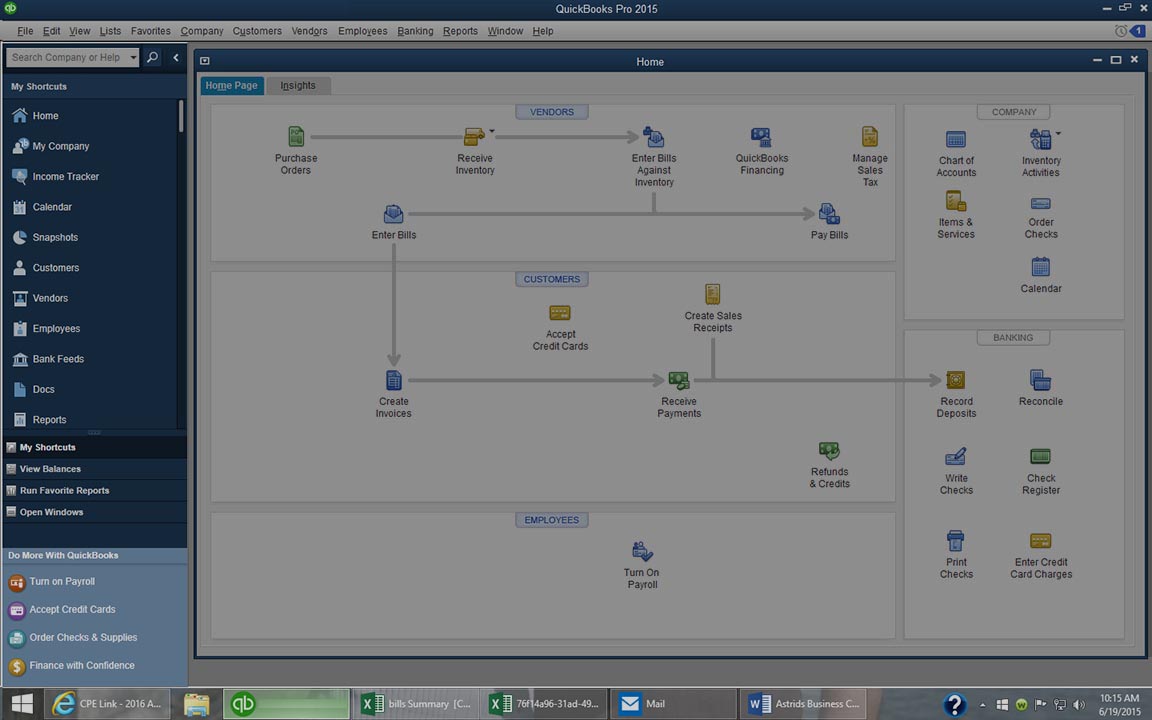The image size is (1152, 720).
Task: Open Chart of Accounts icon
Action: click(956, 140)
